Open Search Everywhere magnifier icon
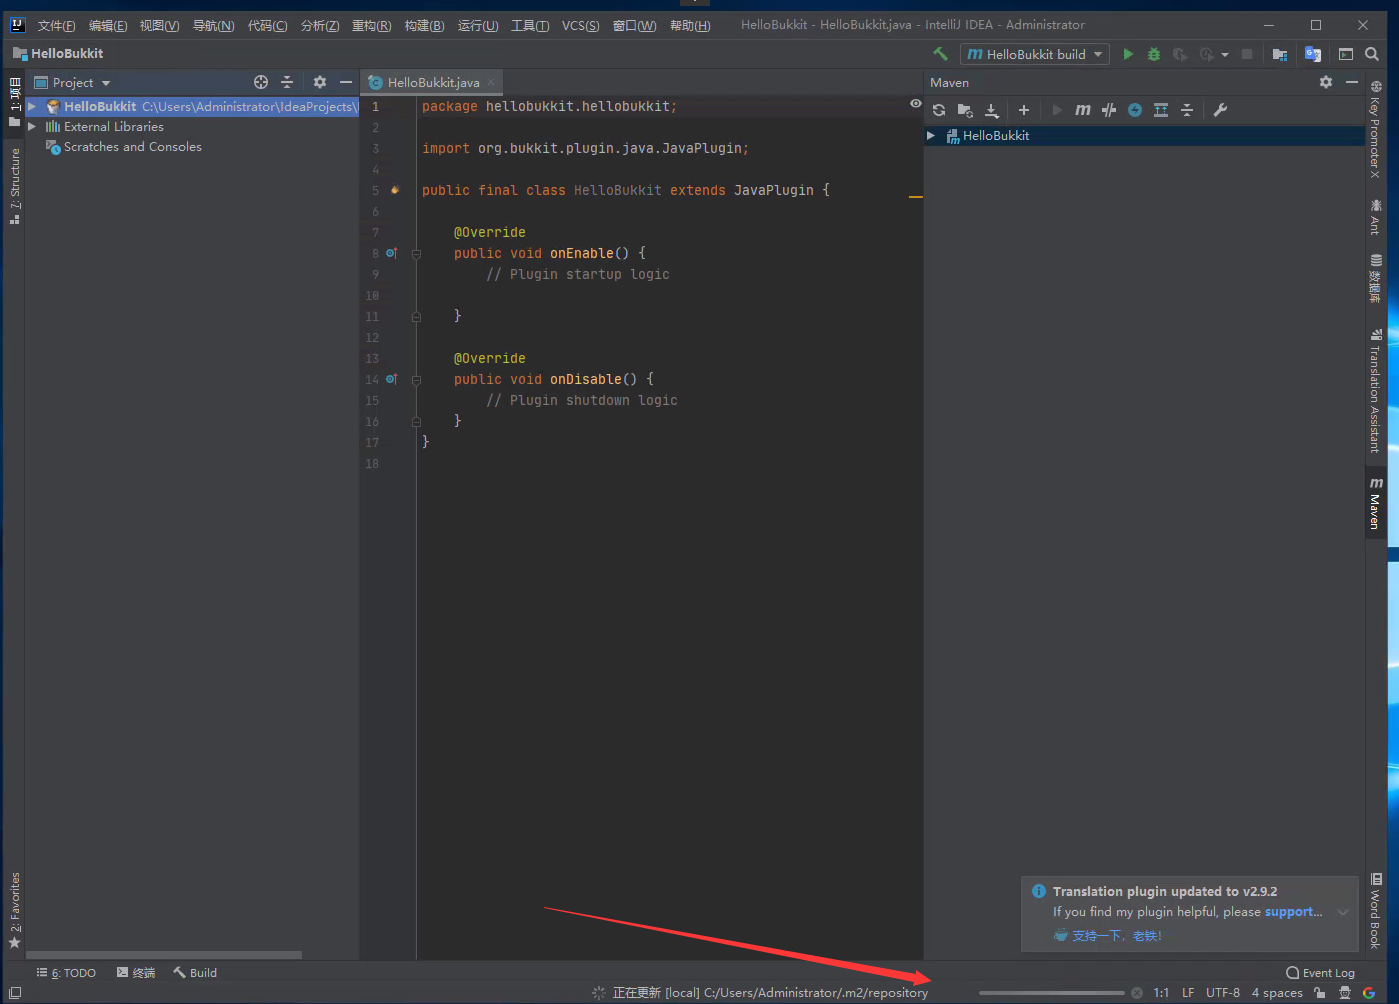The image size is (1399, 1004). coord(1372,54)
